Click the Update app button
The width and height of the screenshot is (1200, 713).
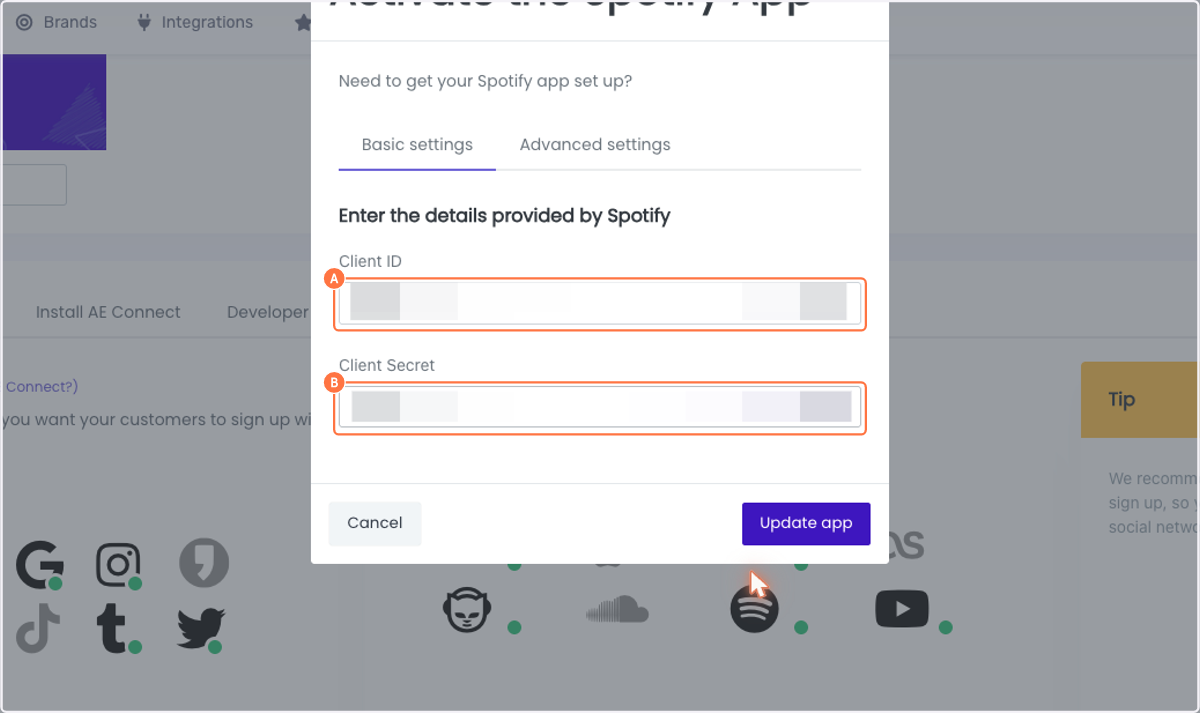[x=806, y=523]
